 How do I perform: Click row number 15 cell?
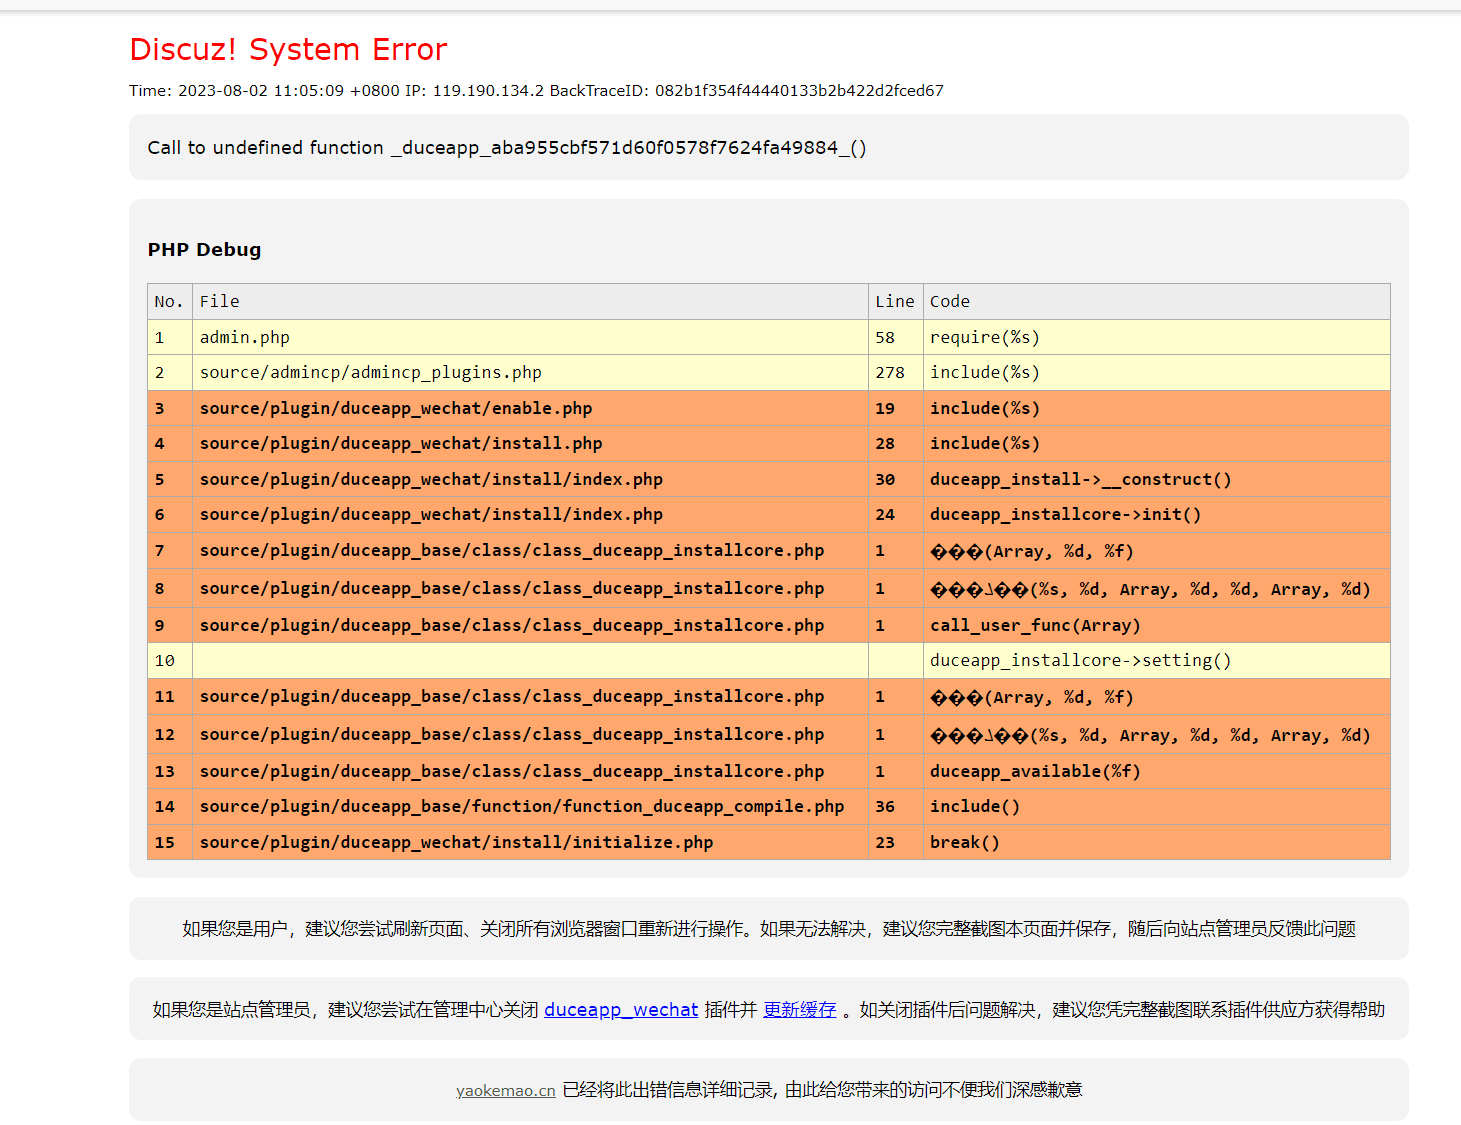[170, 842]
